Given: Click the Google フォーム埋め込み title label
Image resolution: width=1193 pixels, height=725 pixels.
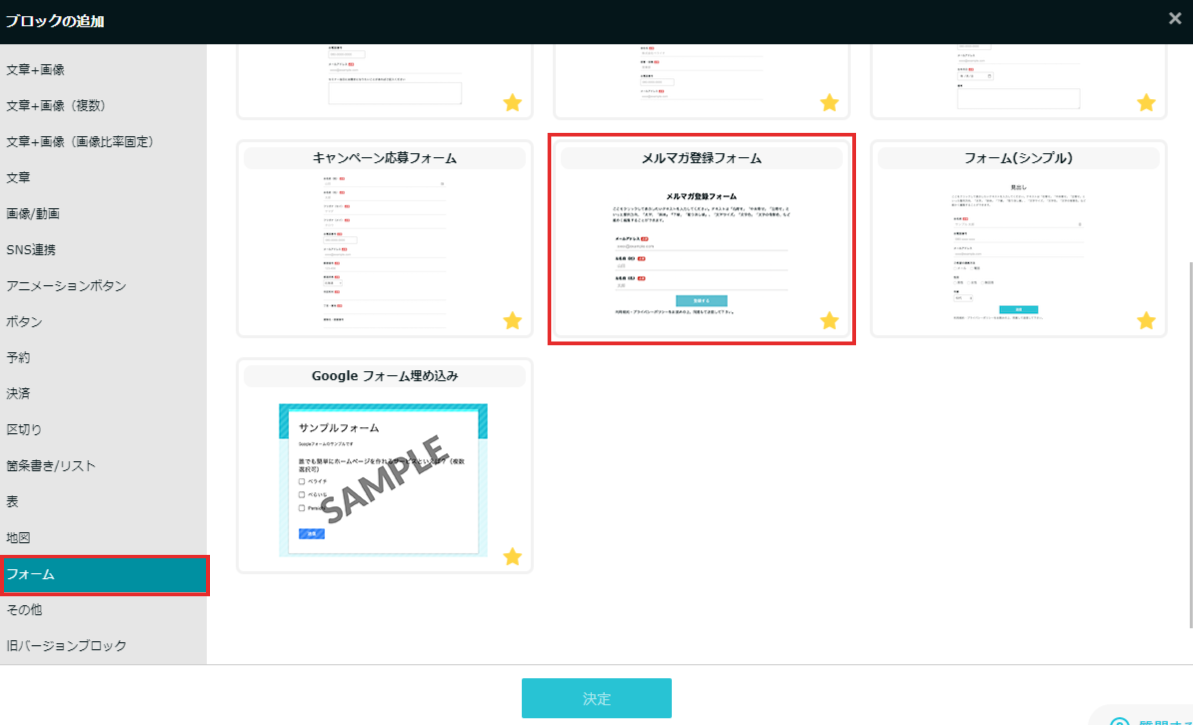Looking at the screenshot, I should pyautogui.click(x=384, y=376).
